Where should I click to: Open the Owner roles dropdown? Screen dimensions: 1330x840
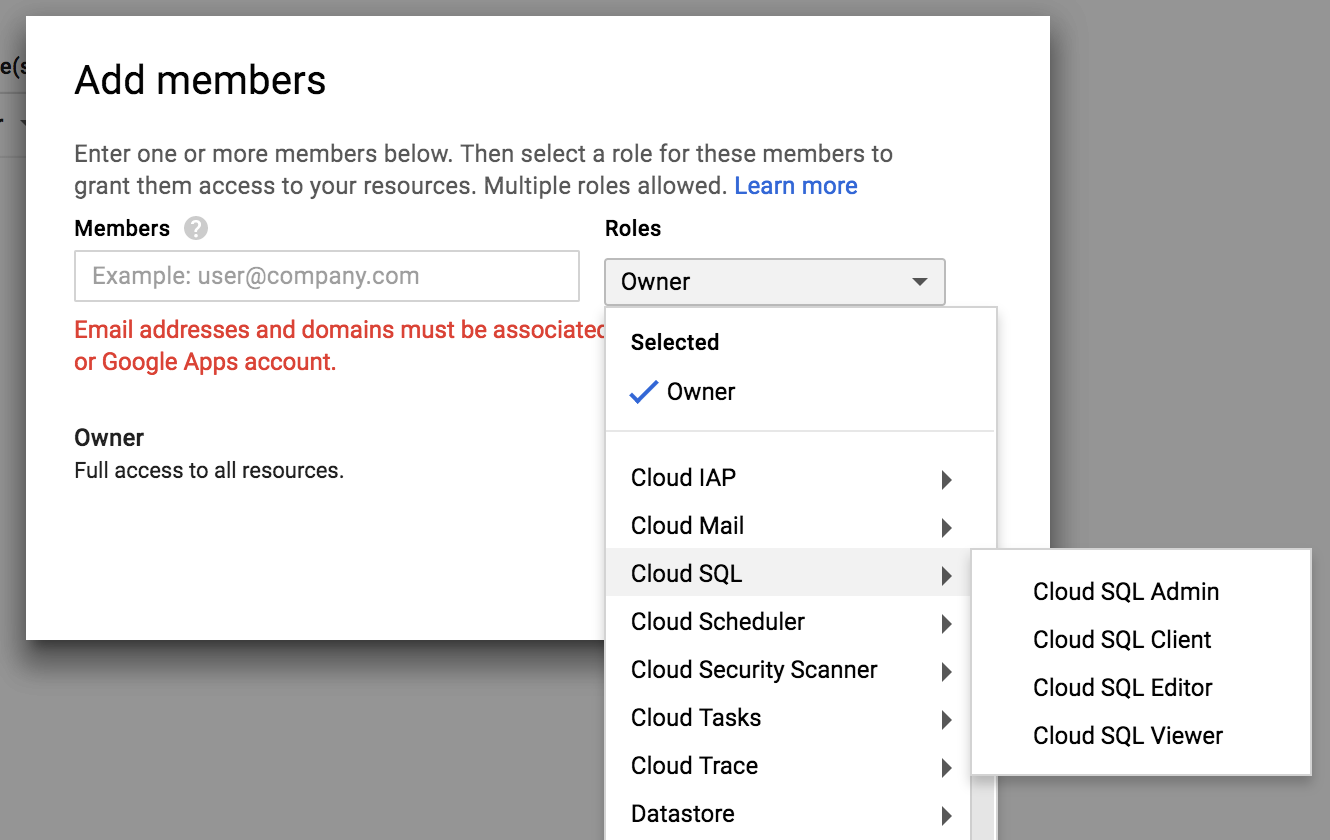775,282
